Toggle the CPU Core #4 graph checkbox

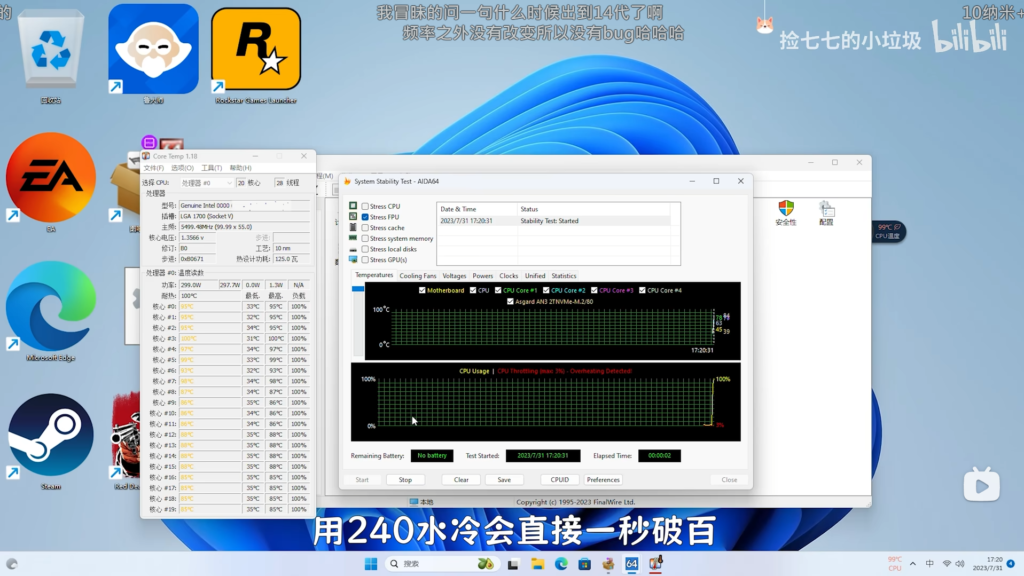642,291
